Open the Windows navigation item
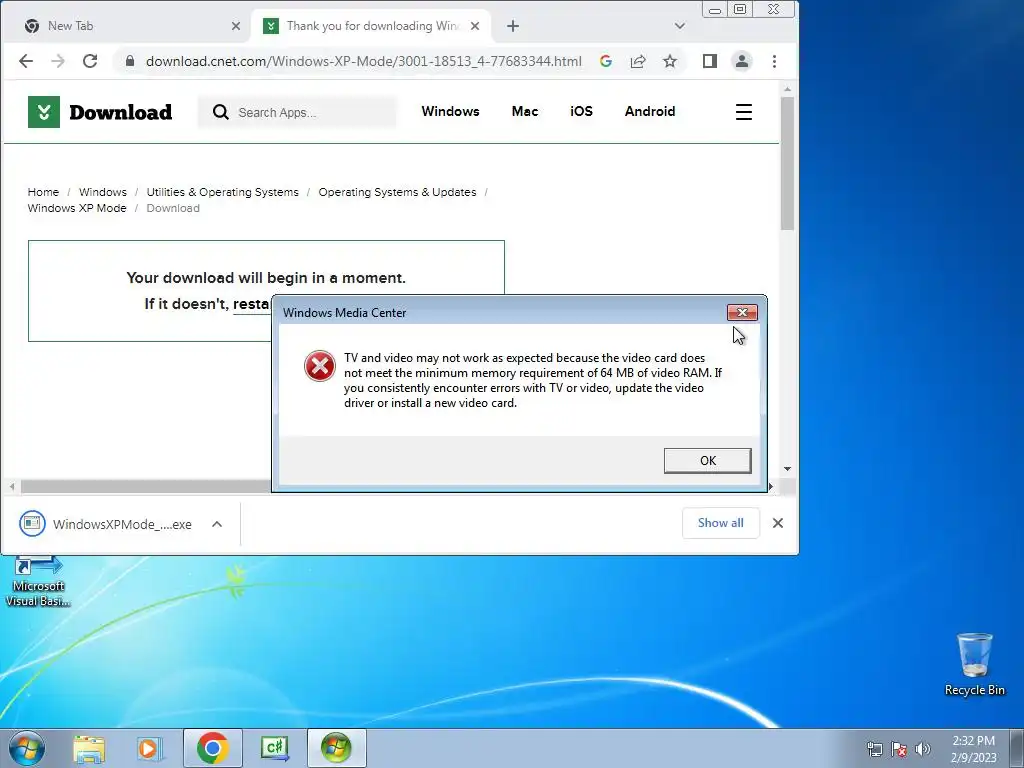Screen dimensions: 1024x768 tap(450, 112)
